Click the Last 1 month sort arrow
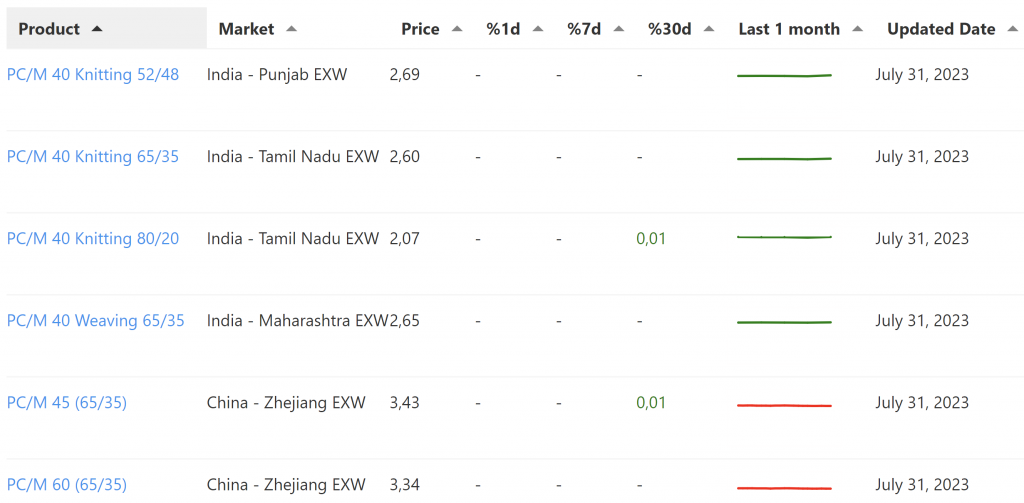 [x=857, y=29]
